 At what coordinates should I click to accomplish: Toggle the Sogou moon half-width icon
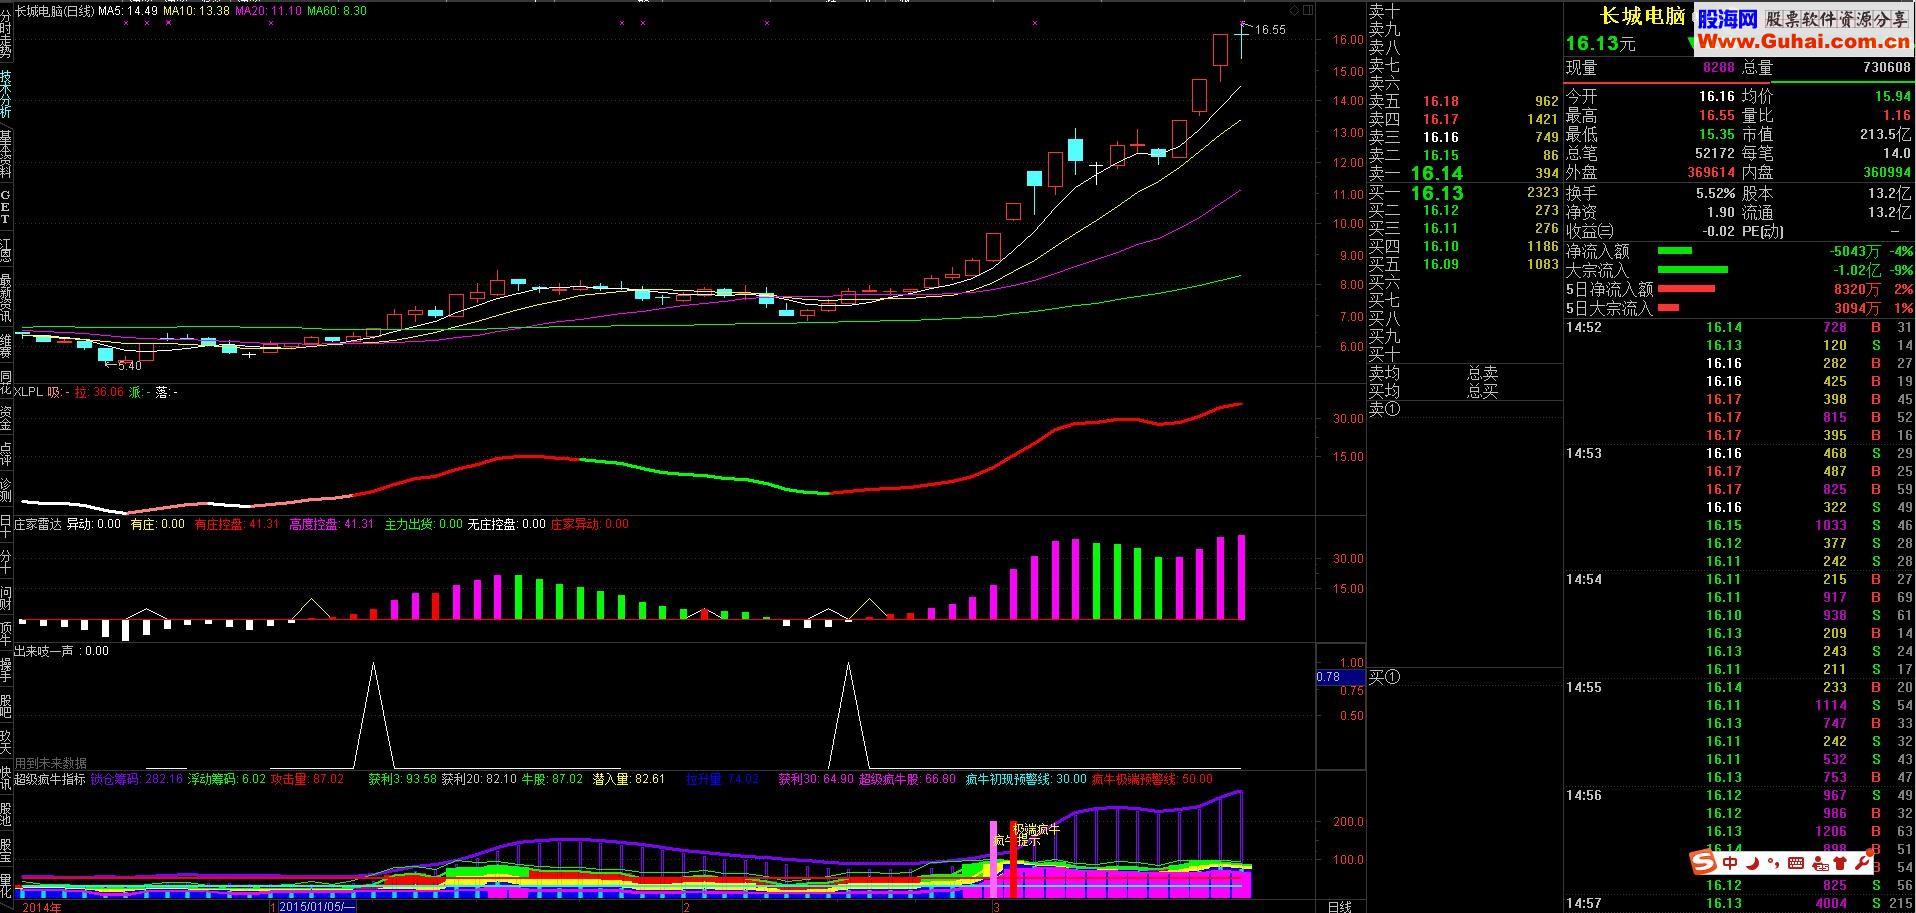pos(1753,862)
